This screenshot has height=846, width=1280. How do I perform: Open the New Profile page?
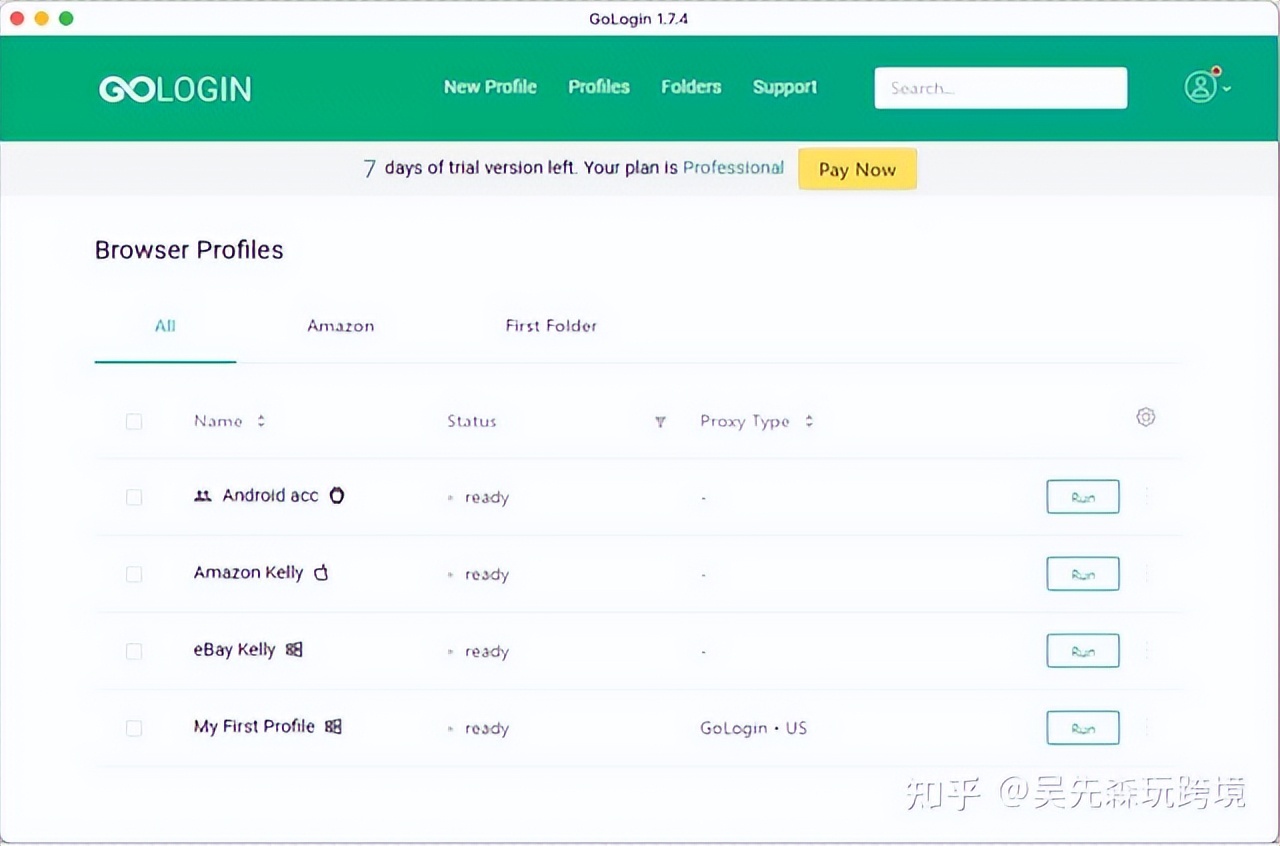tap(490, 87)
